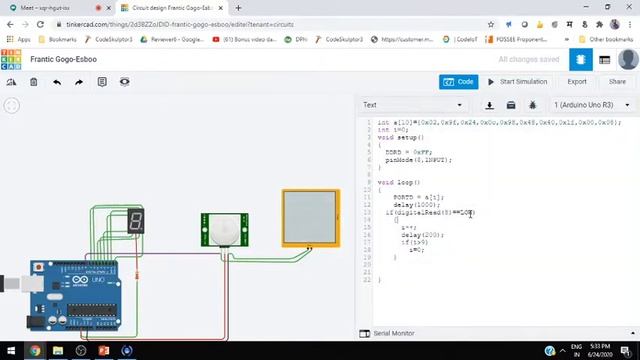This screenshot has width=640, height=360.
Task: Switch to circuit view icon
Action: (581, 60)
